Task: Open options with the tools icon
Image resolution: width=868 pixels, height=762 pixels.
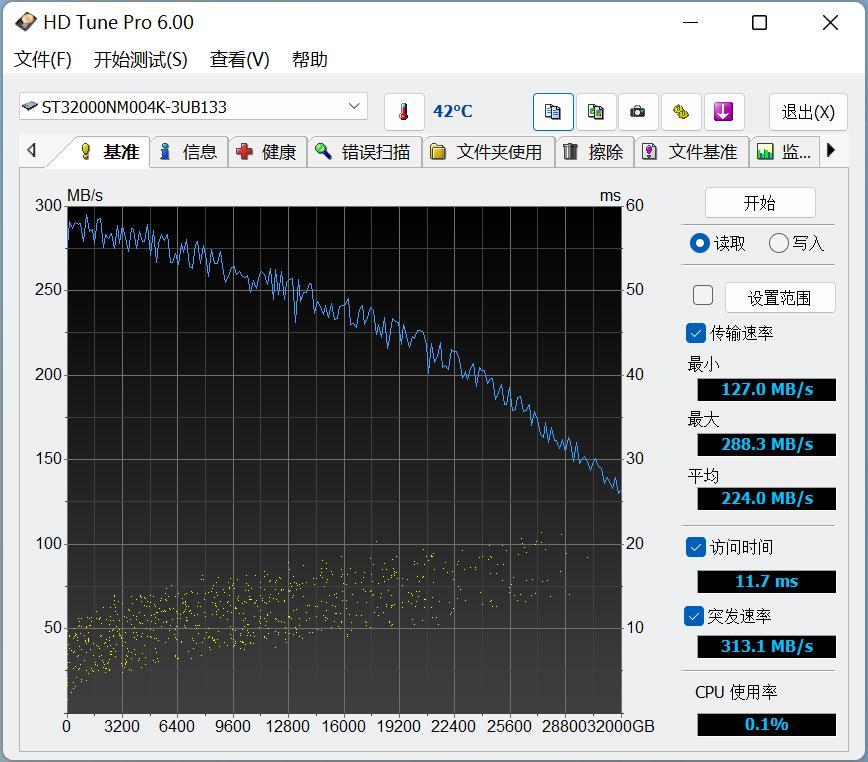Action: coord(681,112)
